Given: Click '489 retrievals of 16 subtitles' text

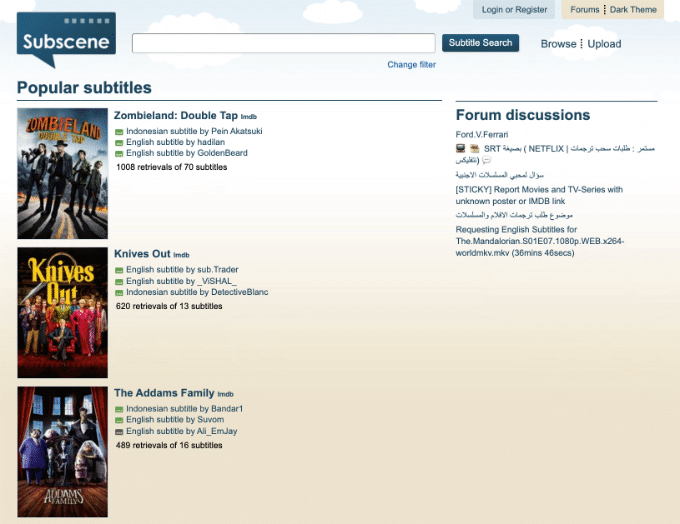Looking at the screenshot, I should tap(169, 445).
